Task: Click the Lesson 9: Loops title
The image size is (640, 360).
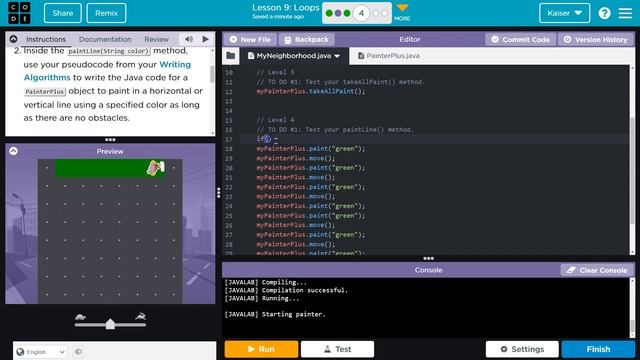Action: coord(286,8)
